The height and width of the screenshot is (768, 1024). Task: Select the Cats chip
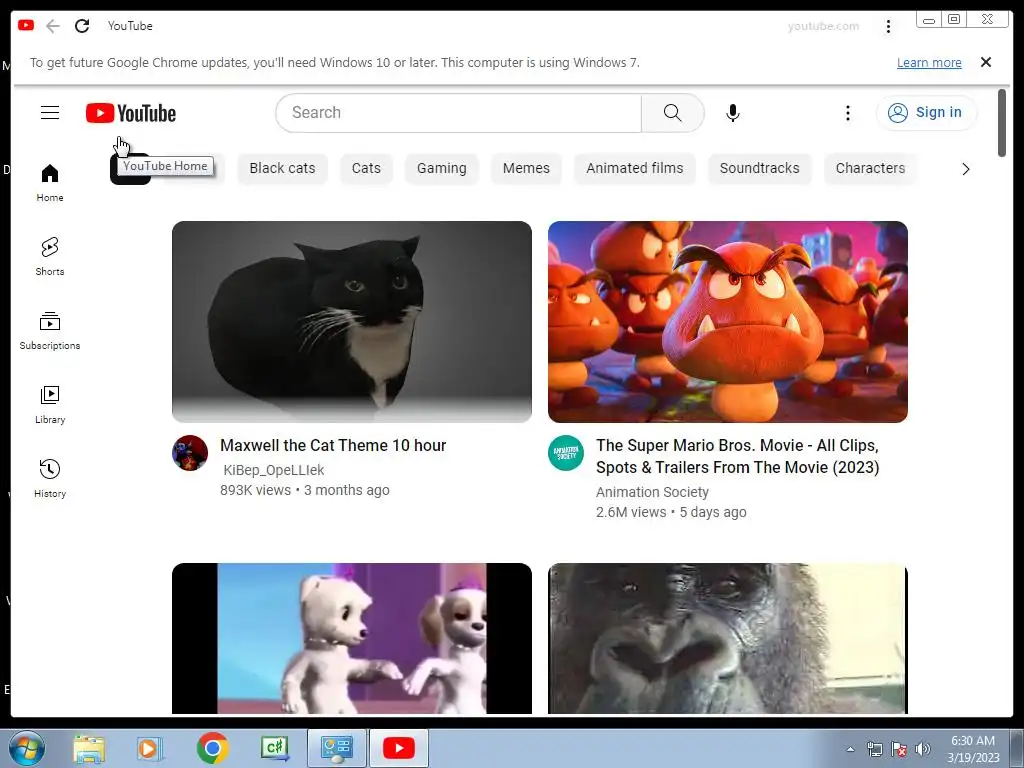tap(366, 168)
